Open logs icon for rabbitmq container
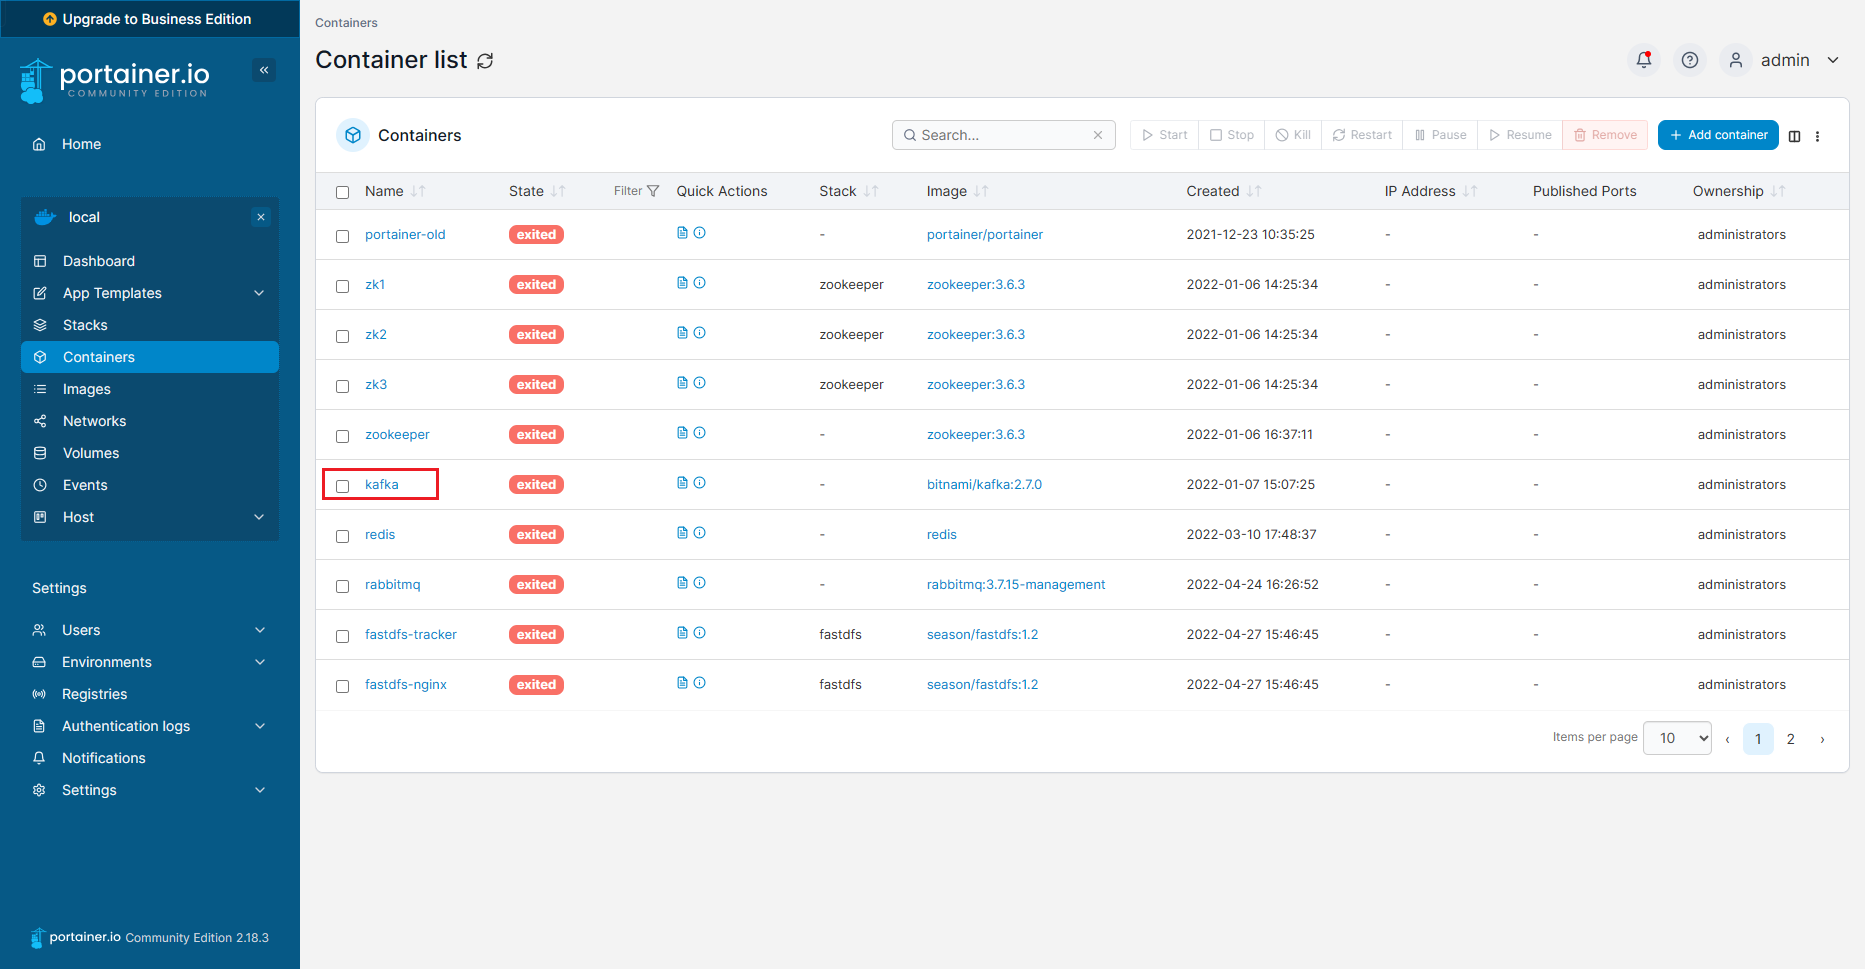The image size is (1865, 969). (x=682, y=583)
